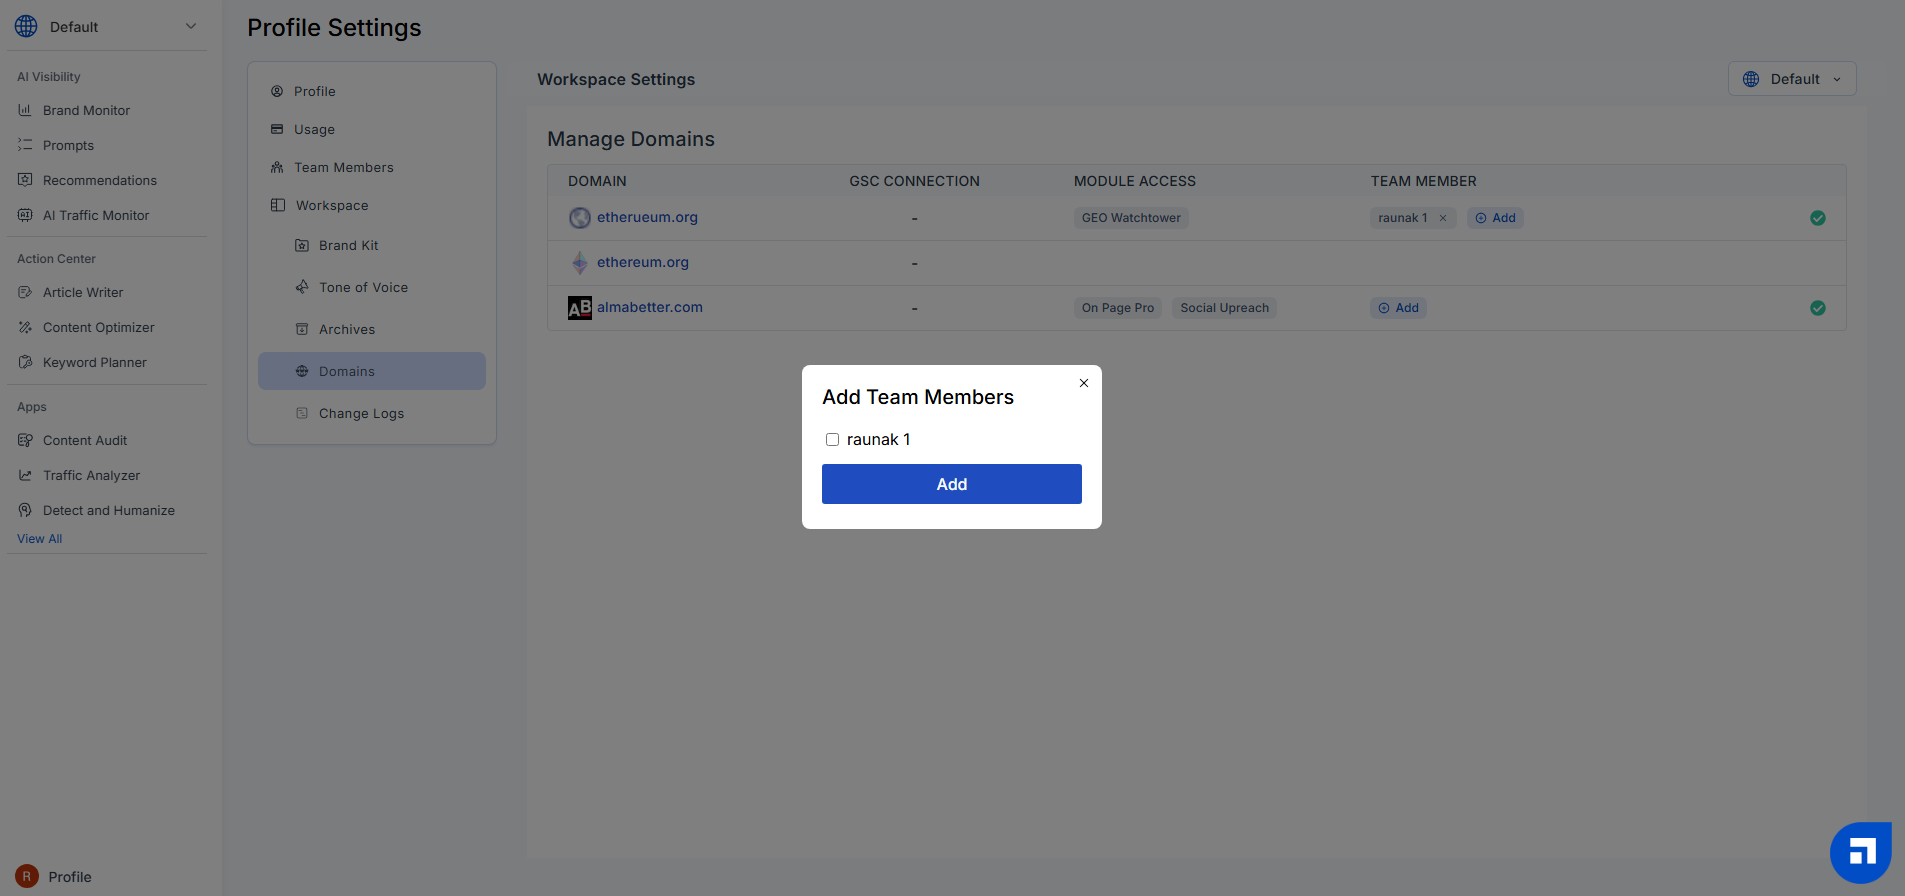1905x896 pixels.
Task: Click the blue Add button in dialog
Action: coord(951,484)
